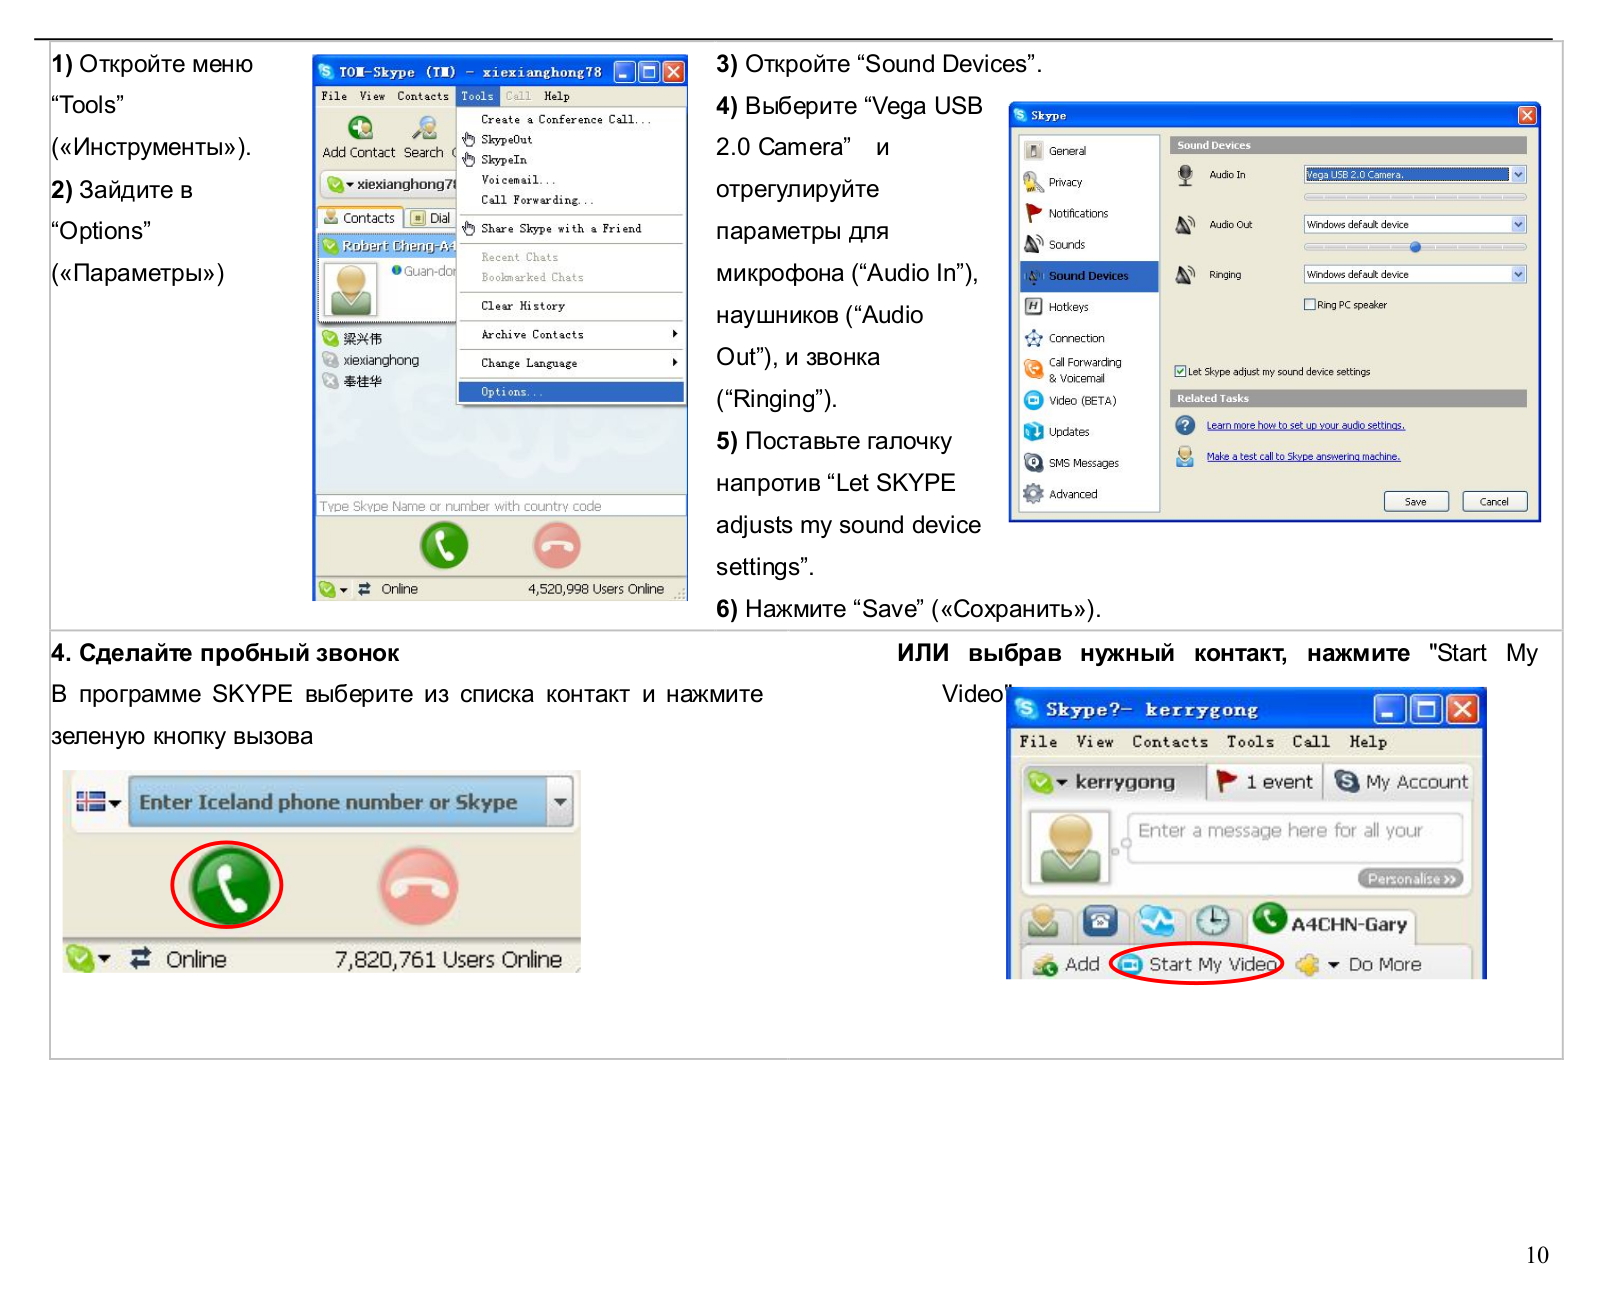The width and height of the screenshot is (1600, 1297).
Task: Click green call button in TOM-Skype window
Action: (x=444, y=546)
